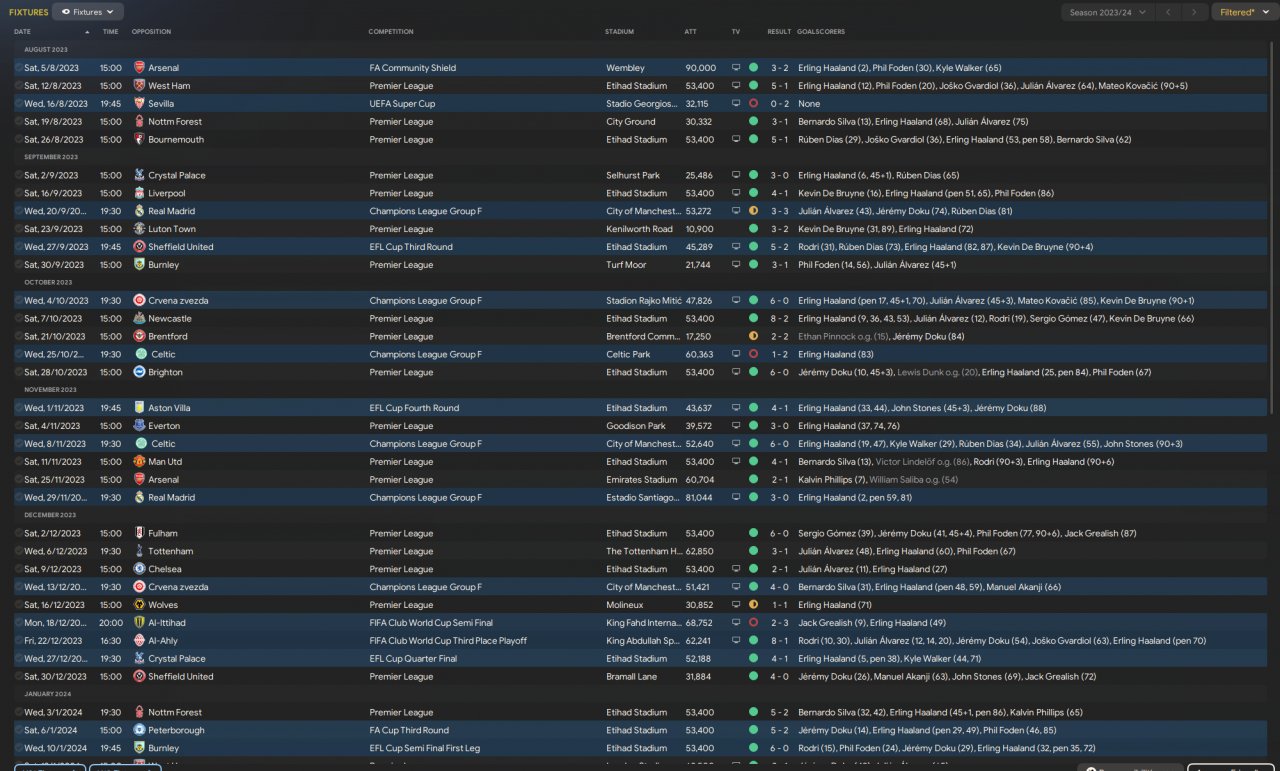Image resolution: width=1280 pixels, height=771 pixels.
Task: Click Ethan Pinnock o.g. (15) in Brentford row
Action: pyautogui.click(x=842, y=337)
